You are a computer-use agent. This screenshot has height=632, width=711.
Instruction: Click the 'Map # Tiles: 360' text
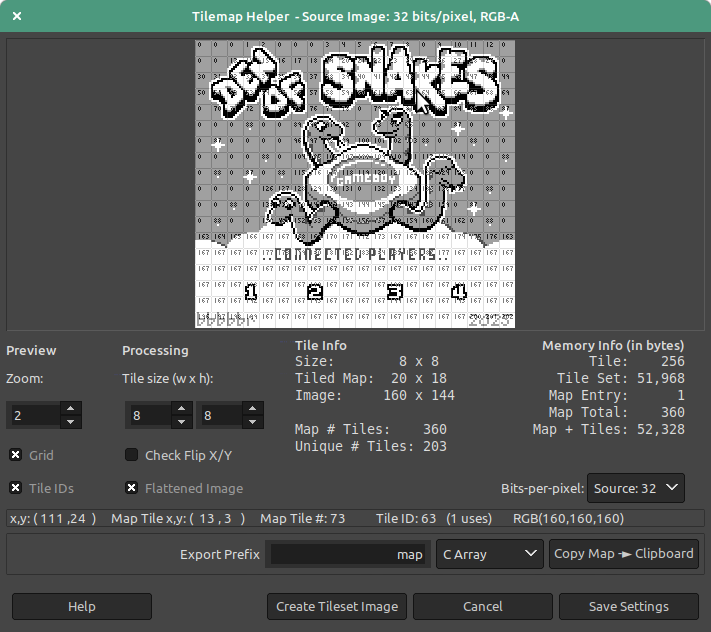pyautogui.click(x=370, y=429)
